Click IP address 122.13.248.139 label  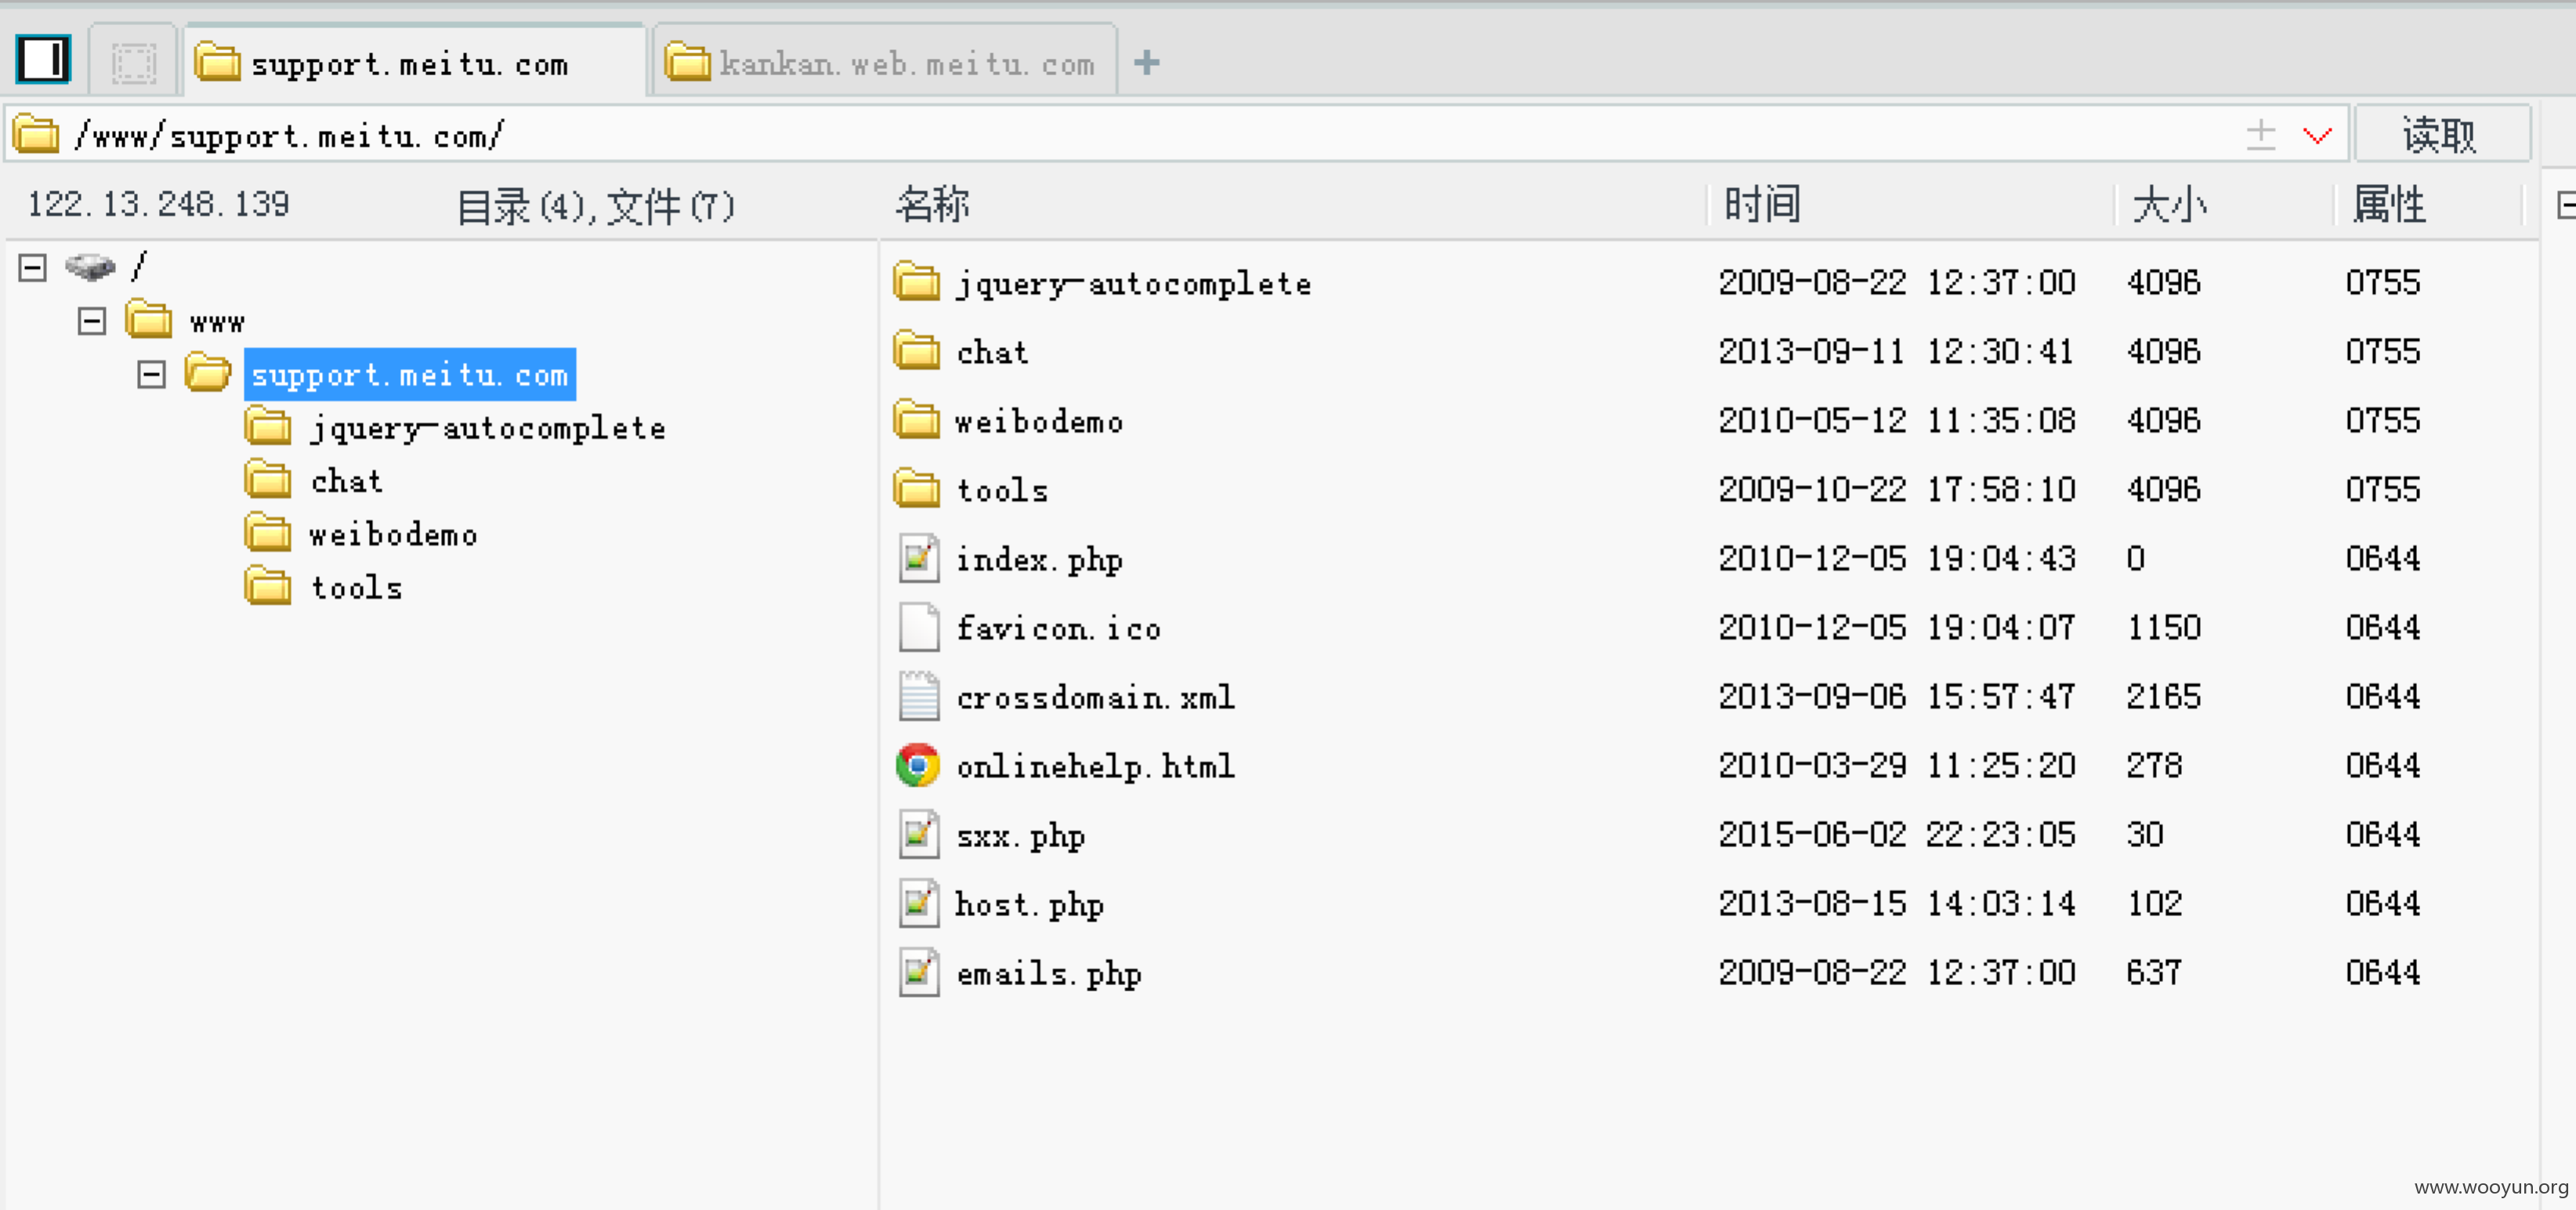158,204
